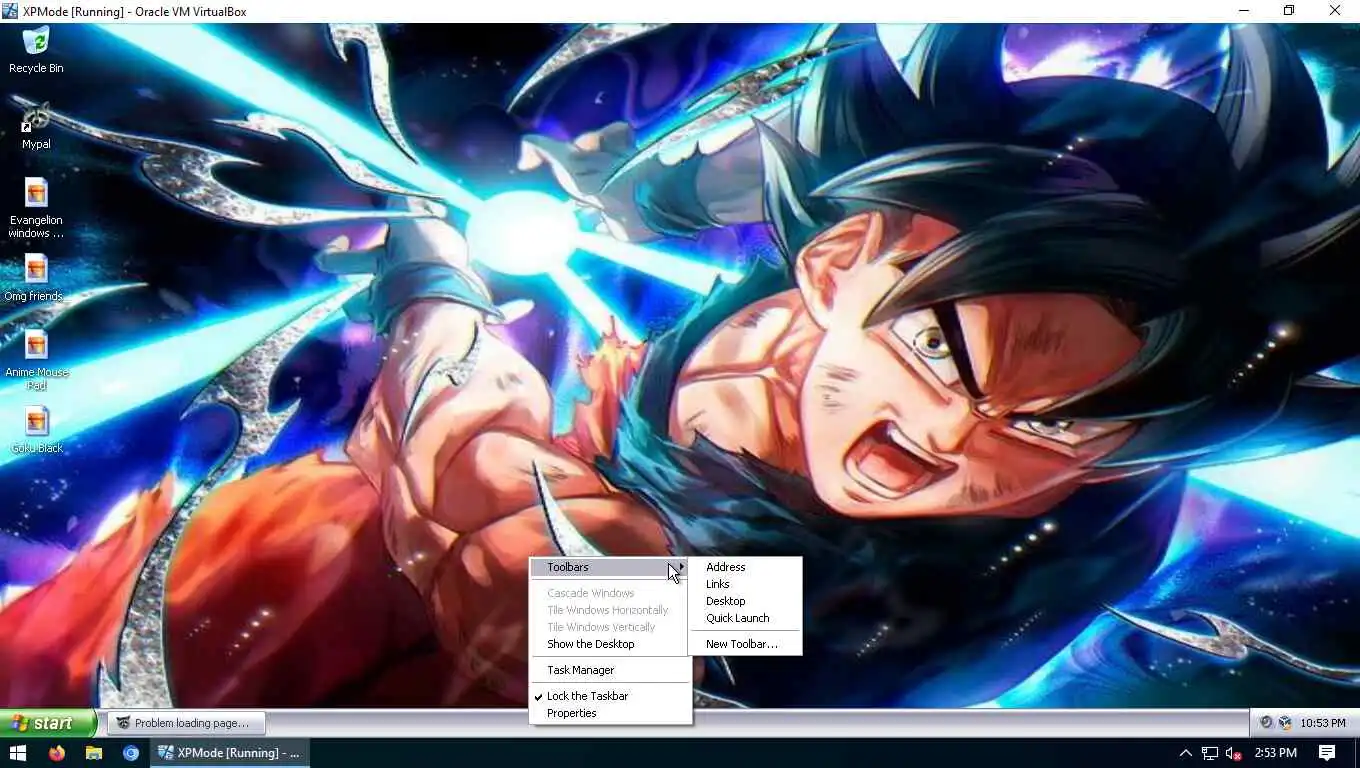Viewport: 1360px width, 768px height.
Task: Launch Firefox from host taskbar
Action: (56, 753)
